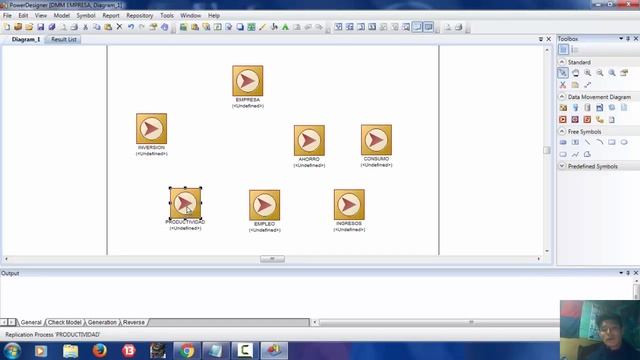Click the Undo arrow in the toolbar
This screenshot has height=360, width=640.
tap(131, 27)
